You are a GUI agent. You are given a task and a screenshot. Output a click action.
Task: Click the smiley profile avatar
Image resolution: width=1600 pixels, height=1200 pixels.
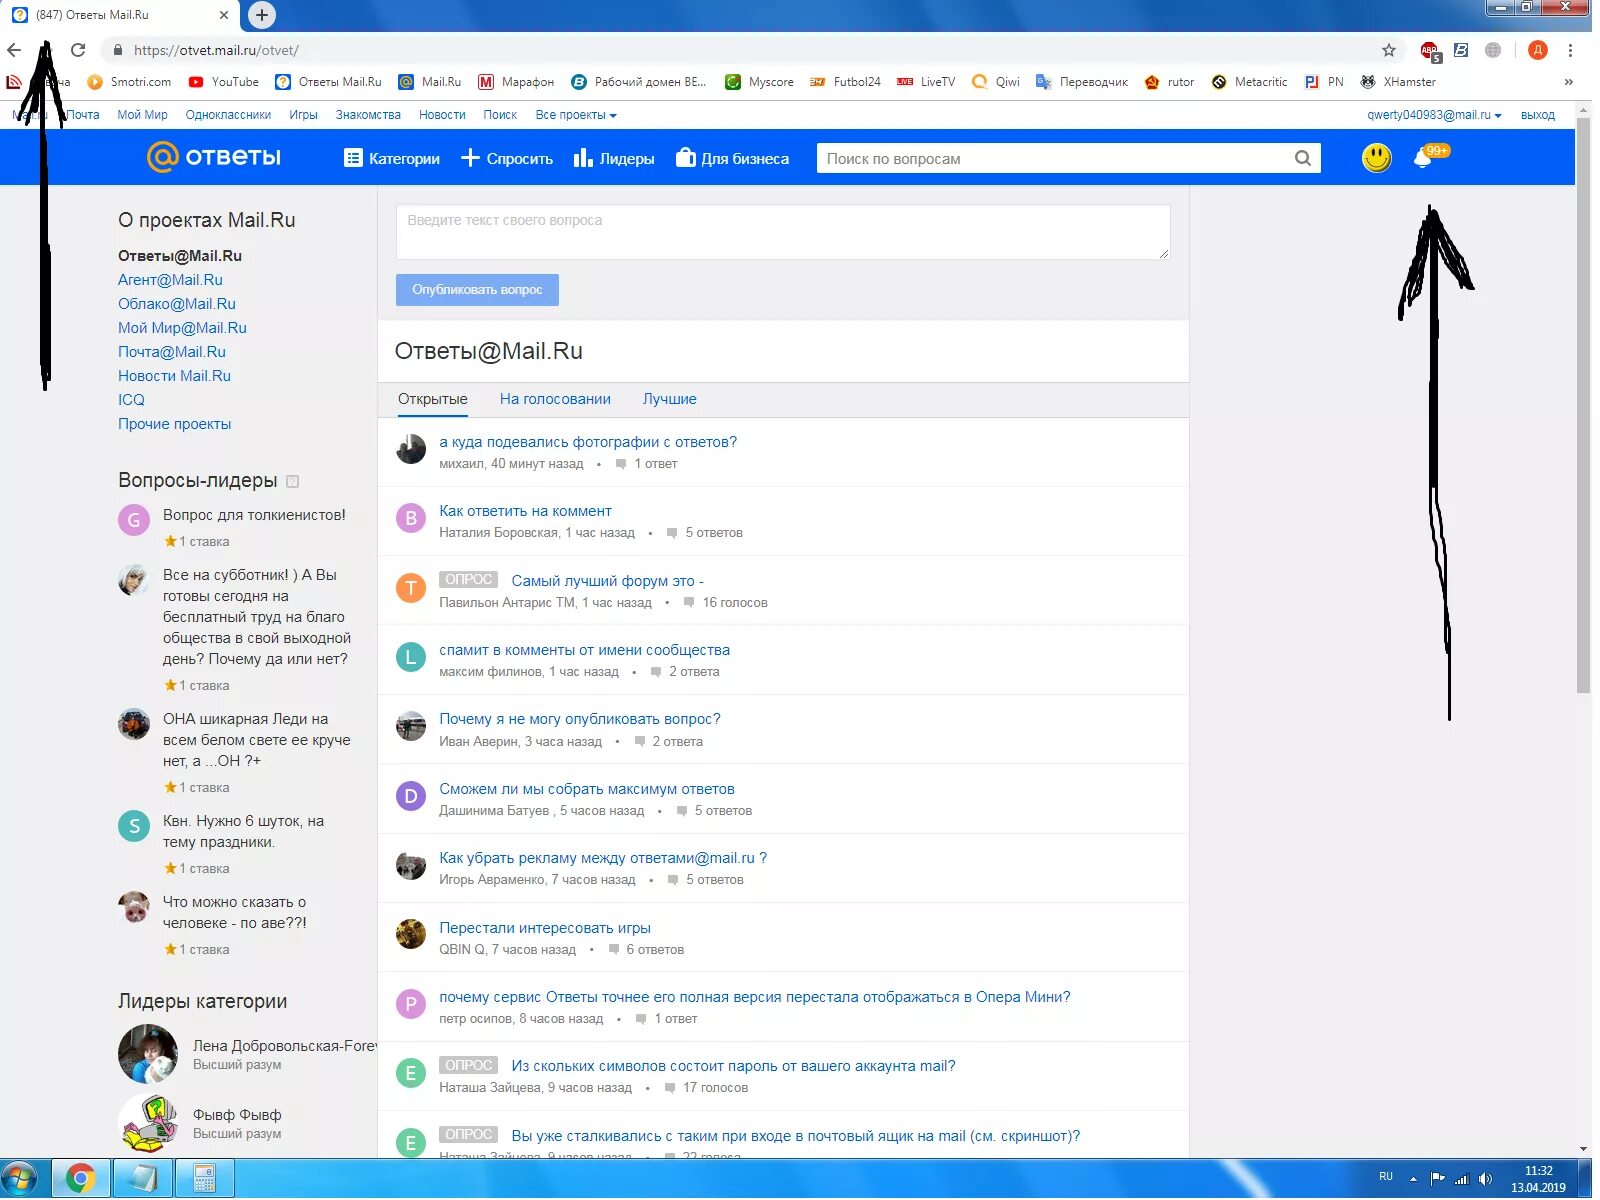tap(1376, 157)
